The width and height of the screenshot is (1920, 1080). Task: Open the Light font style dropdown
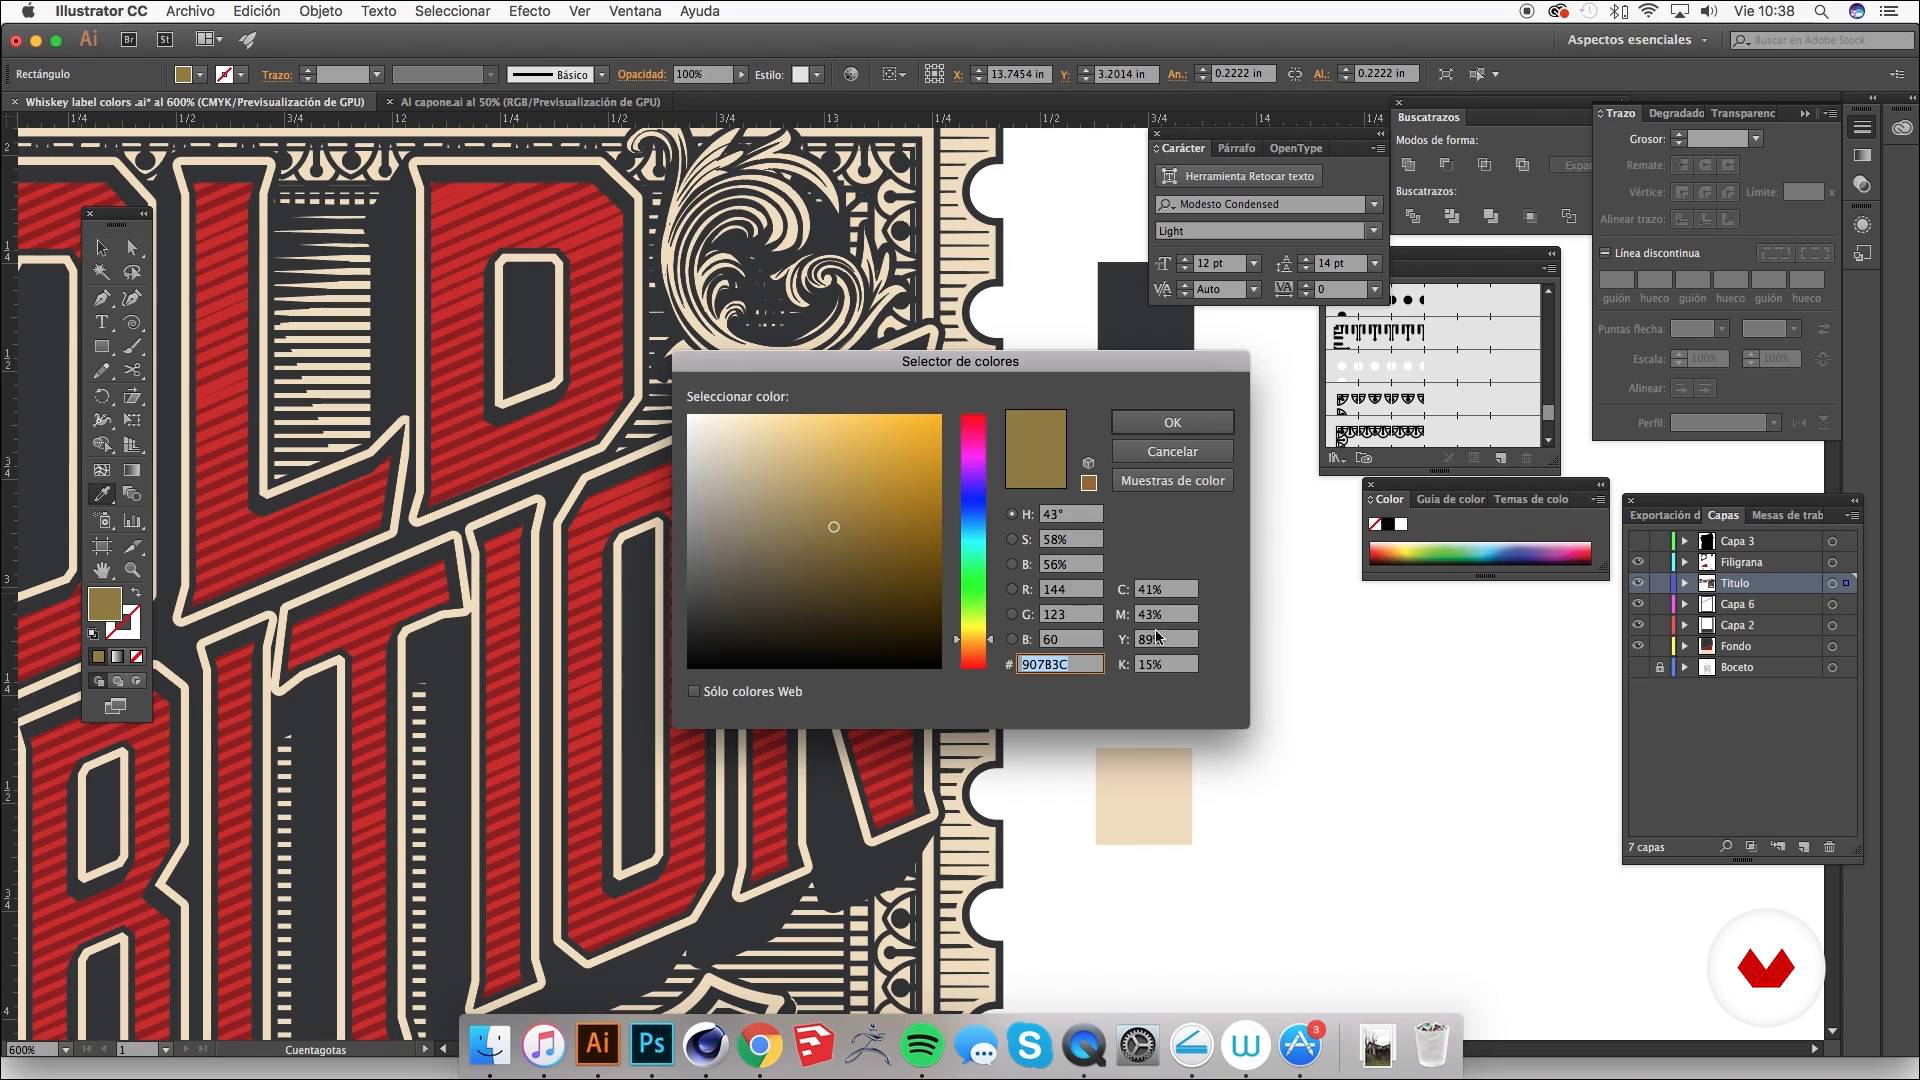[x=1374, y=231]
